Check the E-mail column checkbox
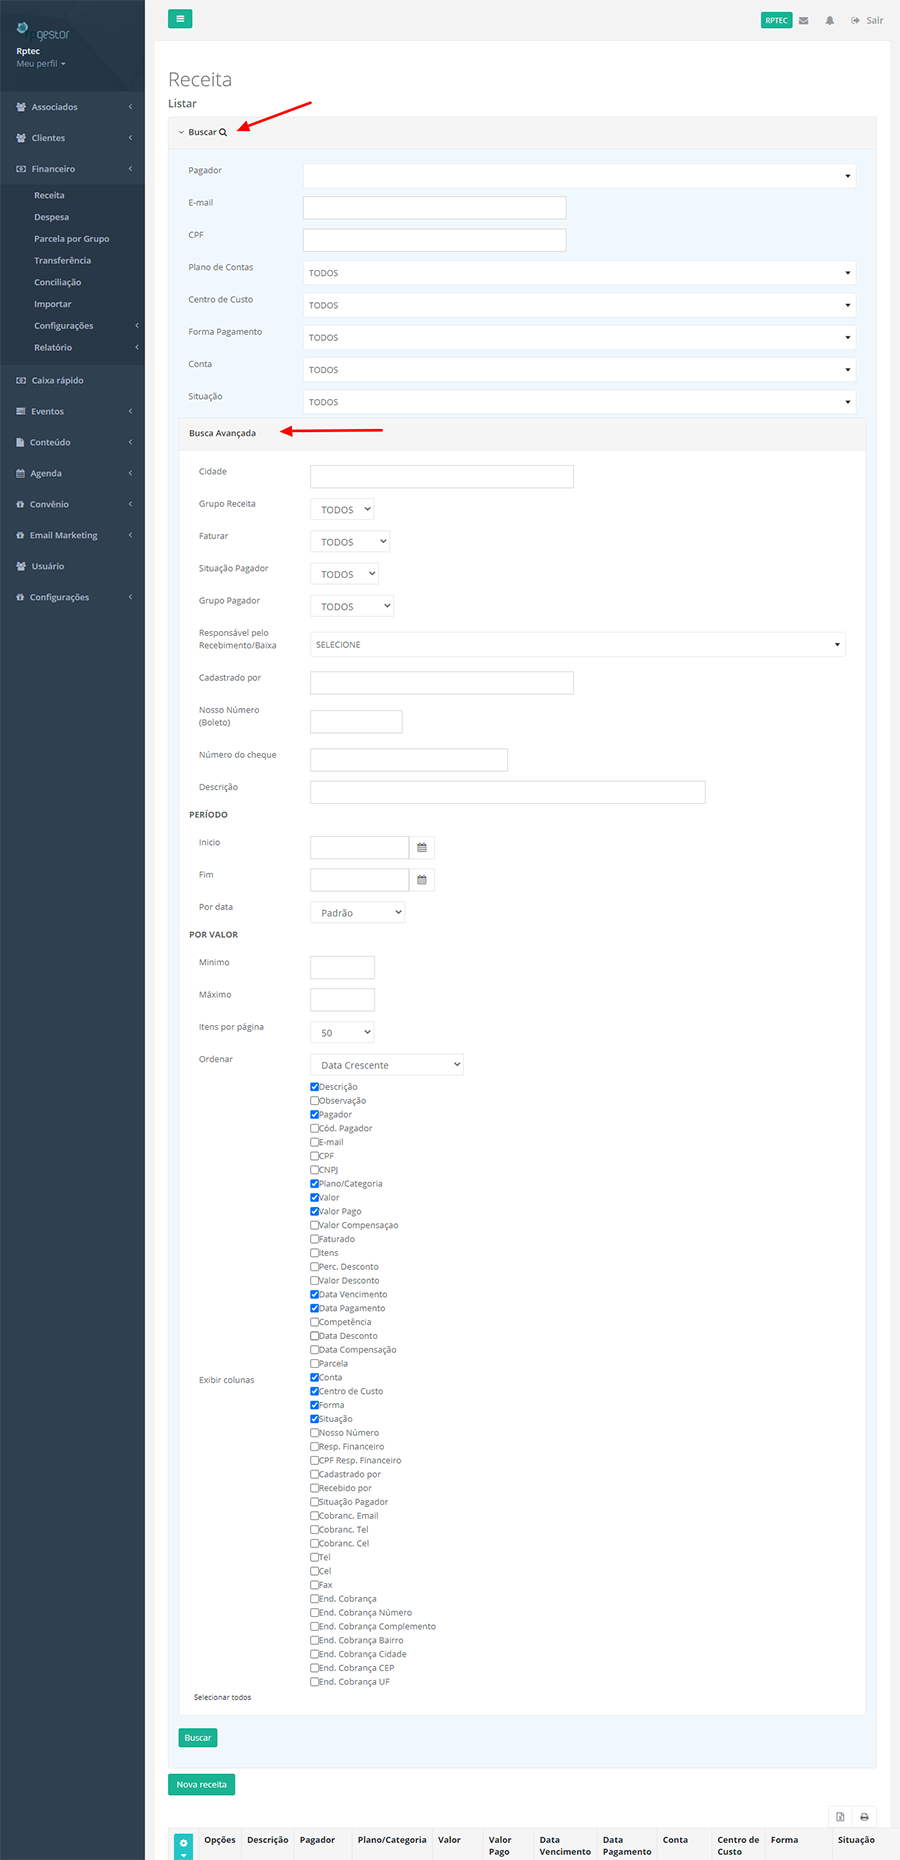900x1860 pixels. tap(315, 1142)
